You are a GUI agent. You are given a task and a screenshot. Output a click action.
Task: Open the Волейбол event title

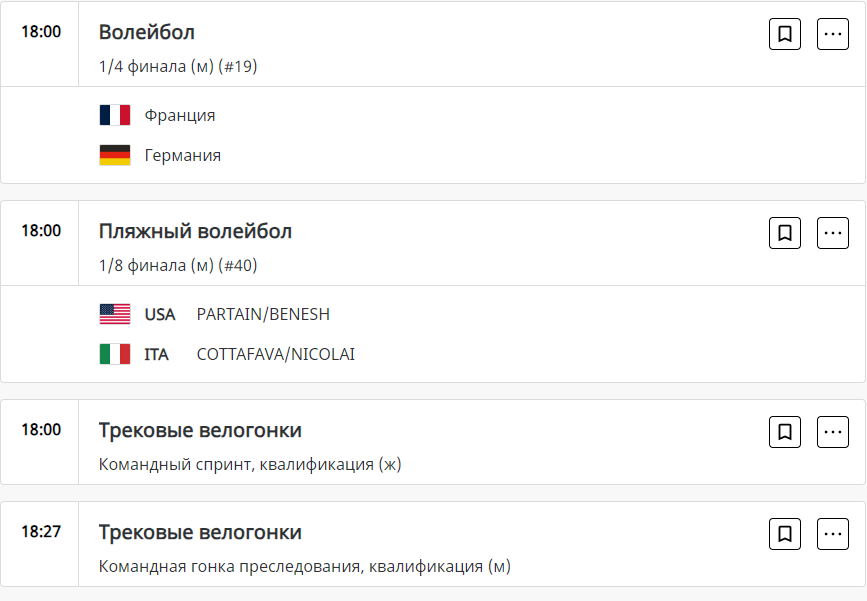(x=147, y=32)
